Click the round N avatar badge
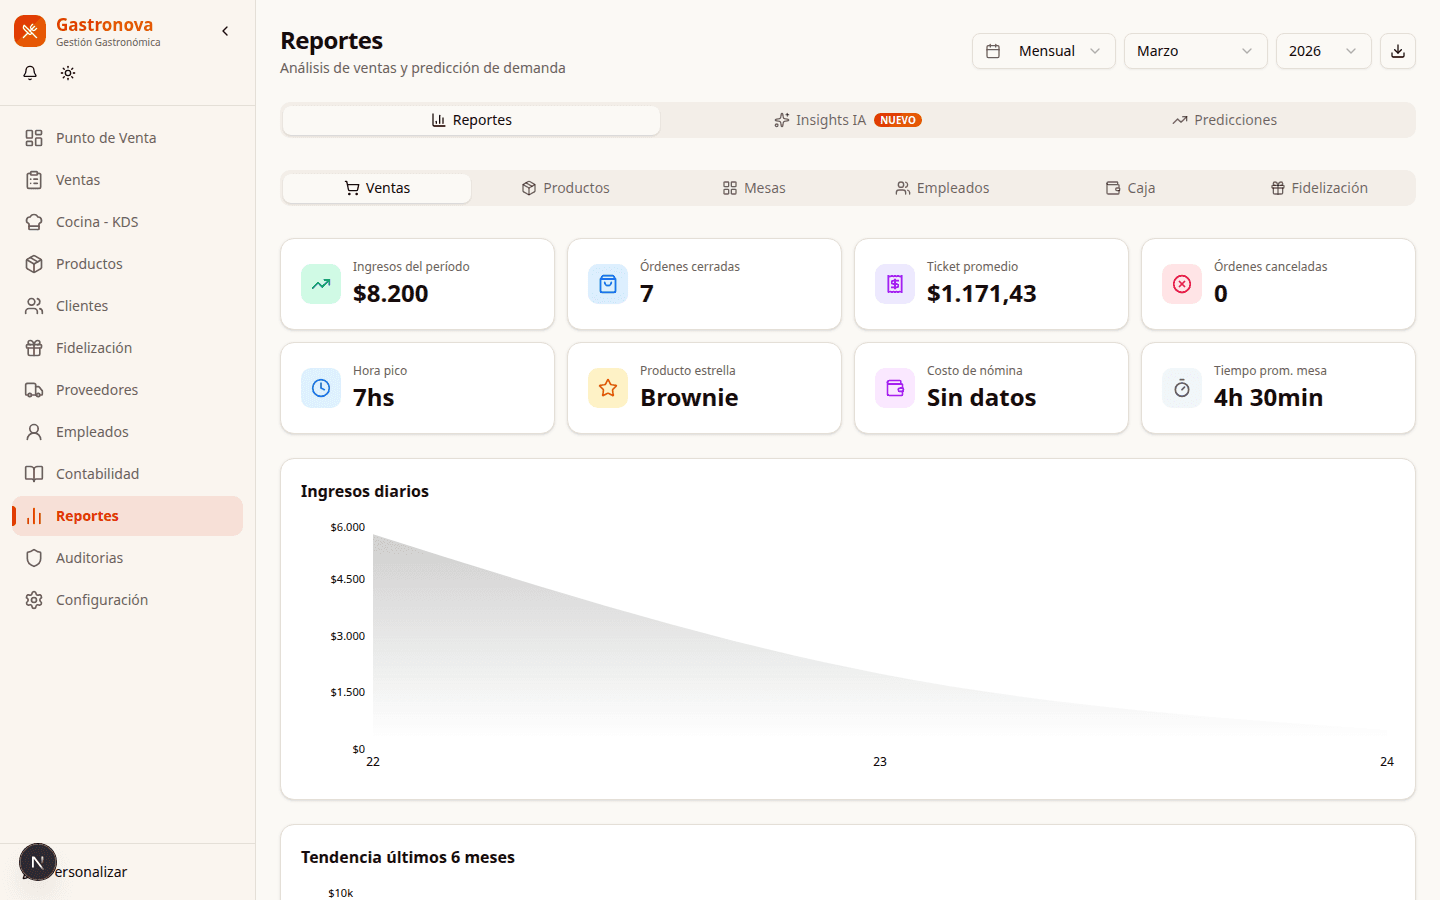 (x=38, y=862)
